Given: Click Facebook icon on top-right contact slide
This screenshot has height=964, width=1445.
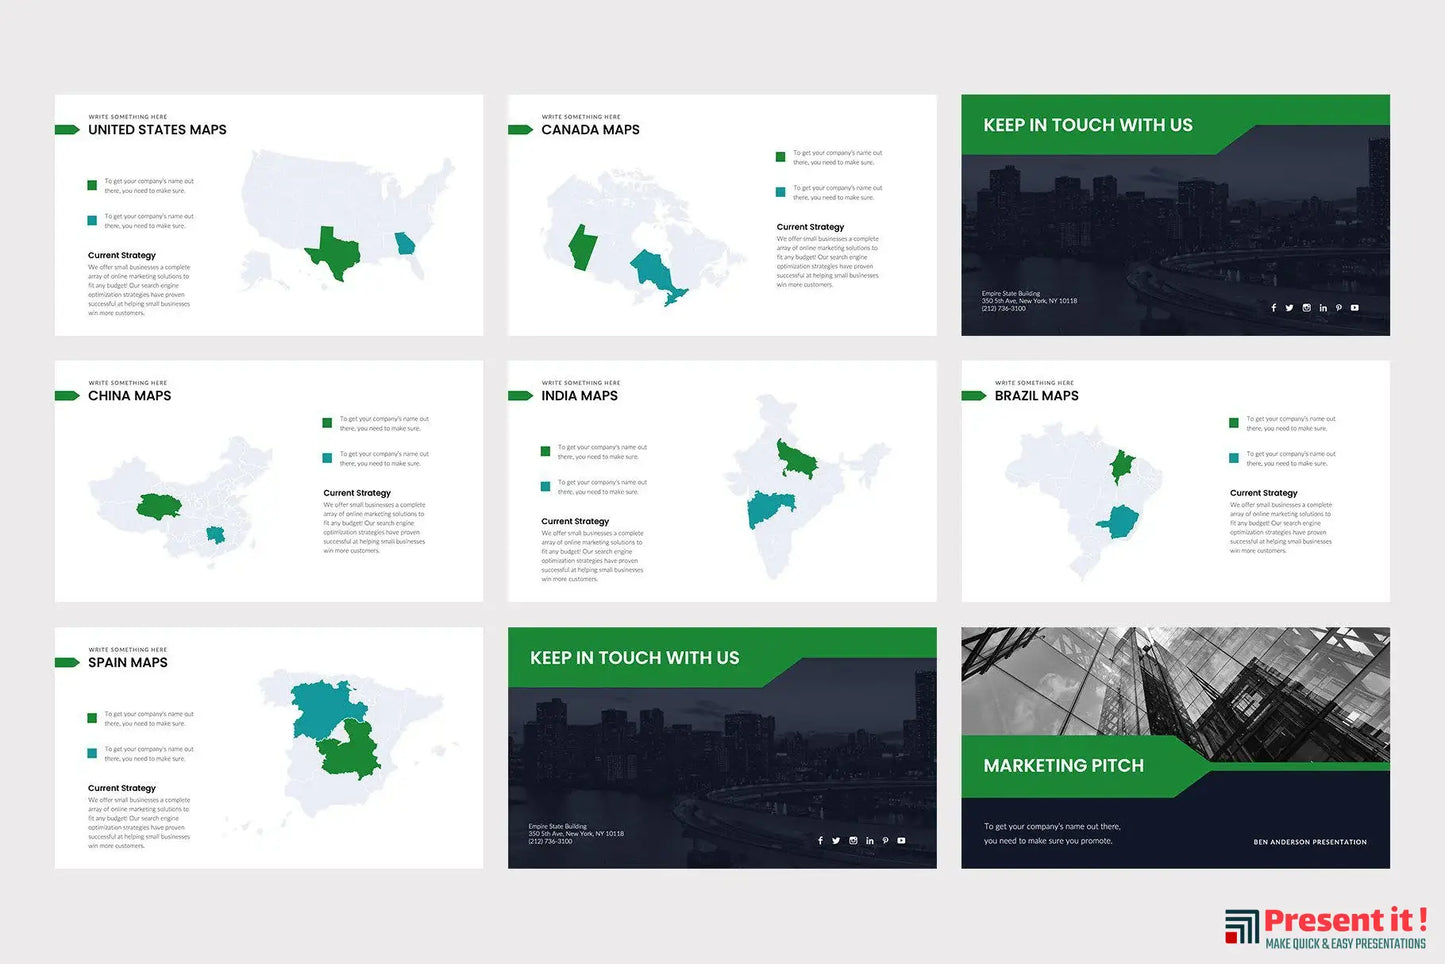Looking at the screenshot, I should click(x=1273, y=308).
